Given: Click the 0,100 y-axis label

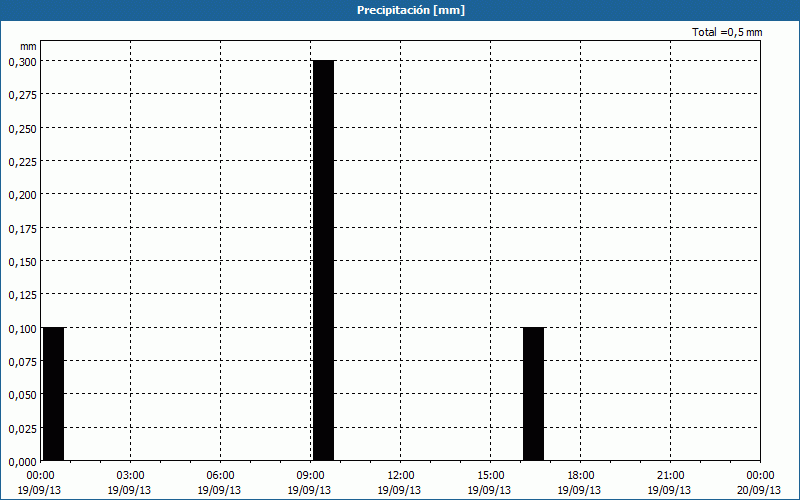Looking at the screenshot, I should [22, 329].
